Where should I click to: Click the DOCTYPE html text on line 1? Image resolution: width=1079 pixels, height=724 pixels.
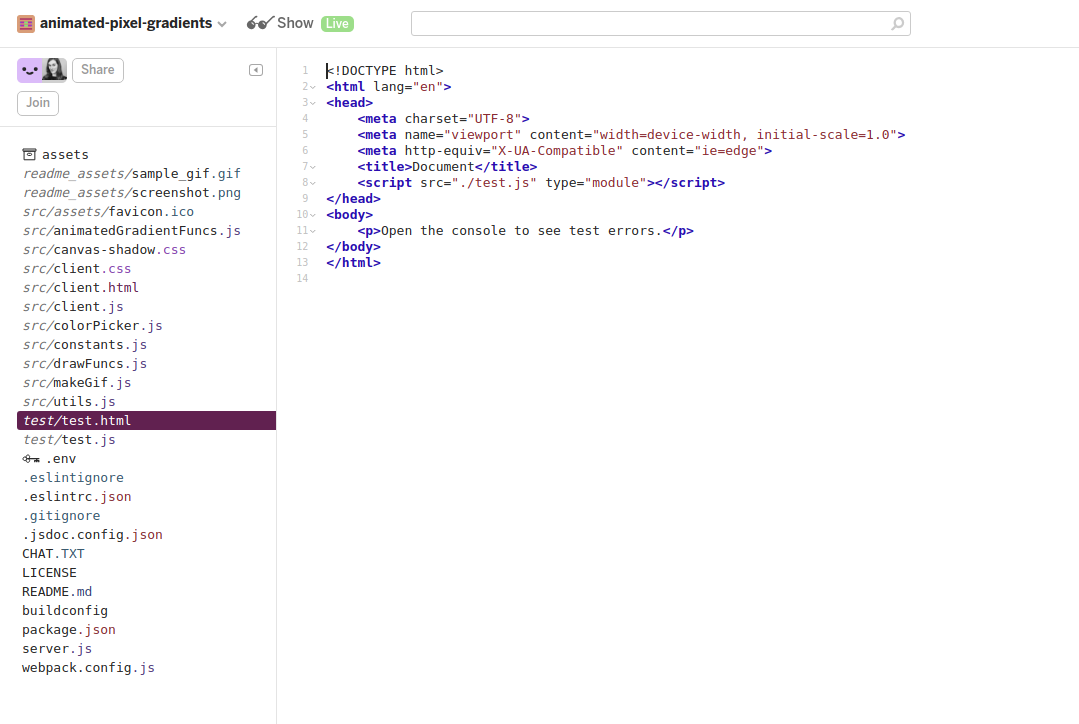point(385,71)
